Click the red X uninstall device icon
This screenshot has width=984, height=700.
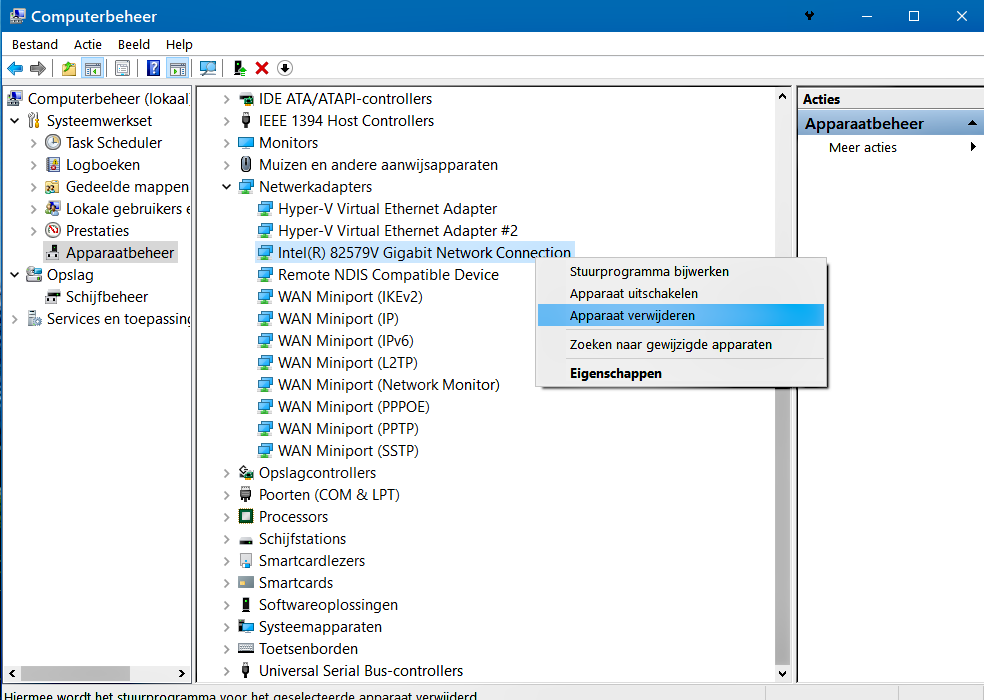pyautogui.click(x=262, y=68)
